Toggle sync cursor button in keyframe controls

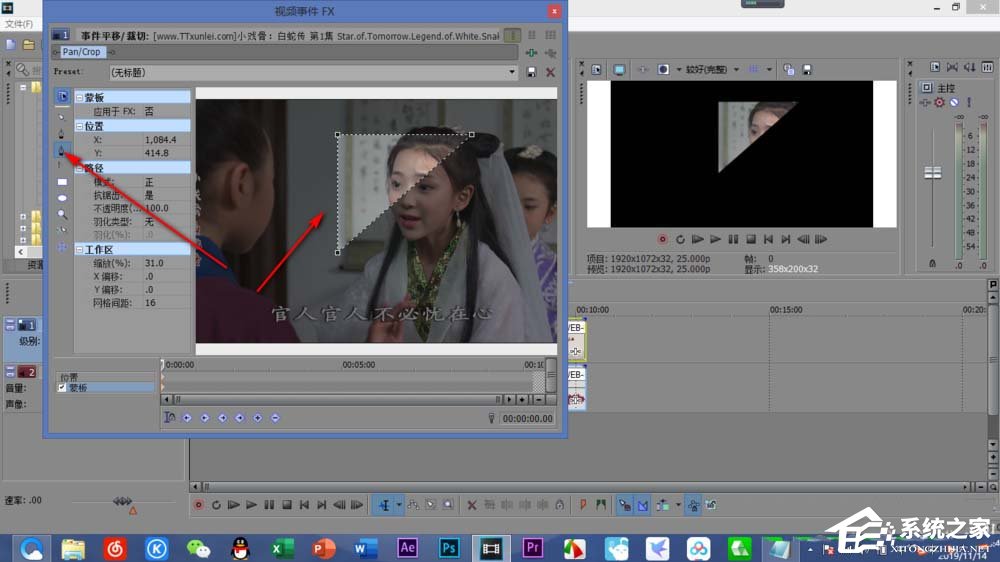coord(170,418)
